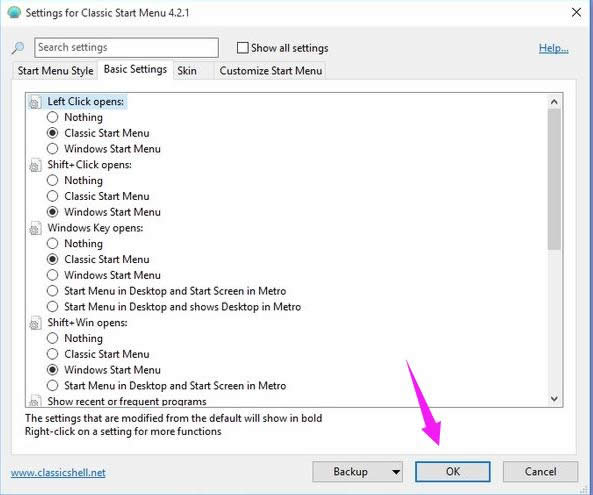Open the www.classicshell.net link
The width and height of the screenshot is (593, 495).
click(x=58, y=473)
